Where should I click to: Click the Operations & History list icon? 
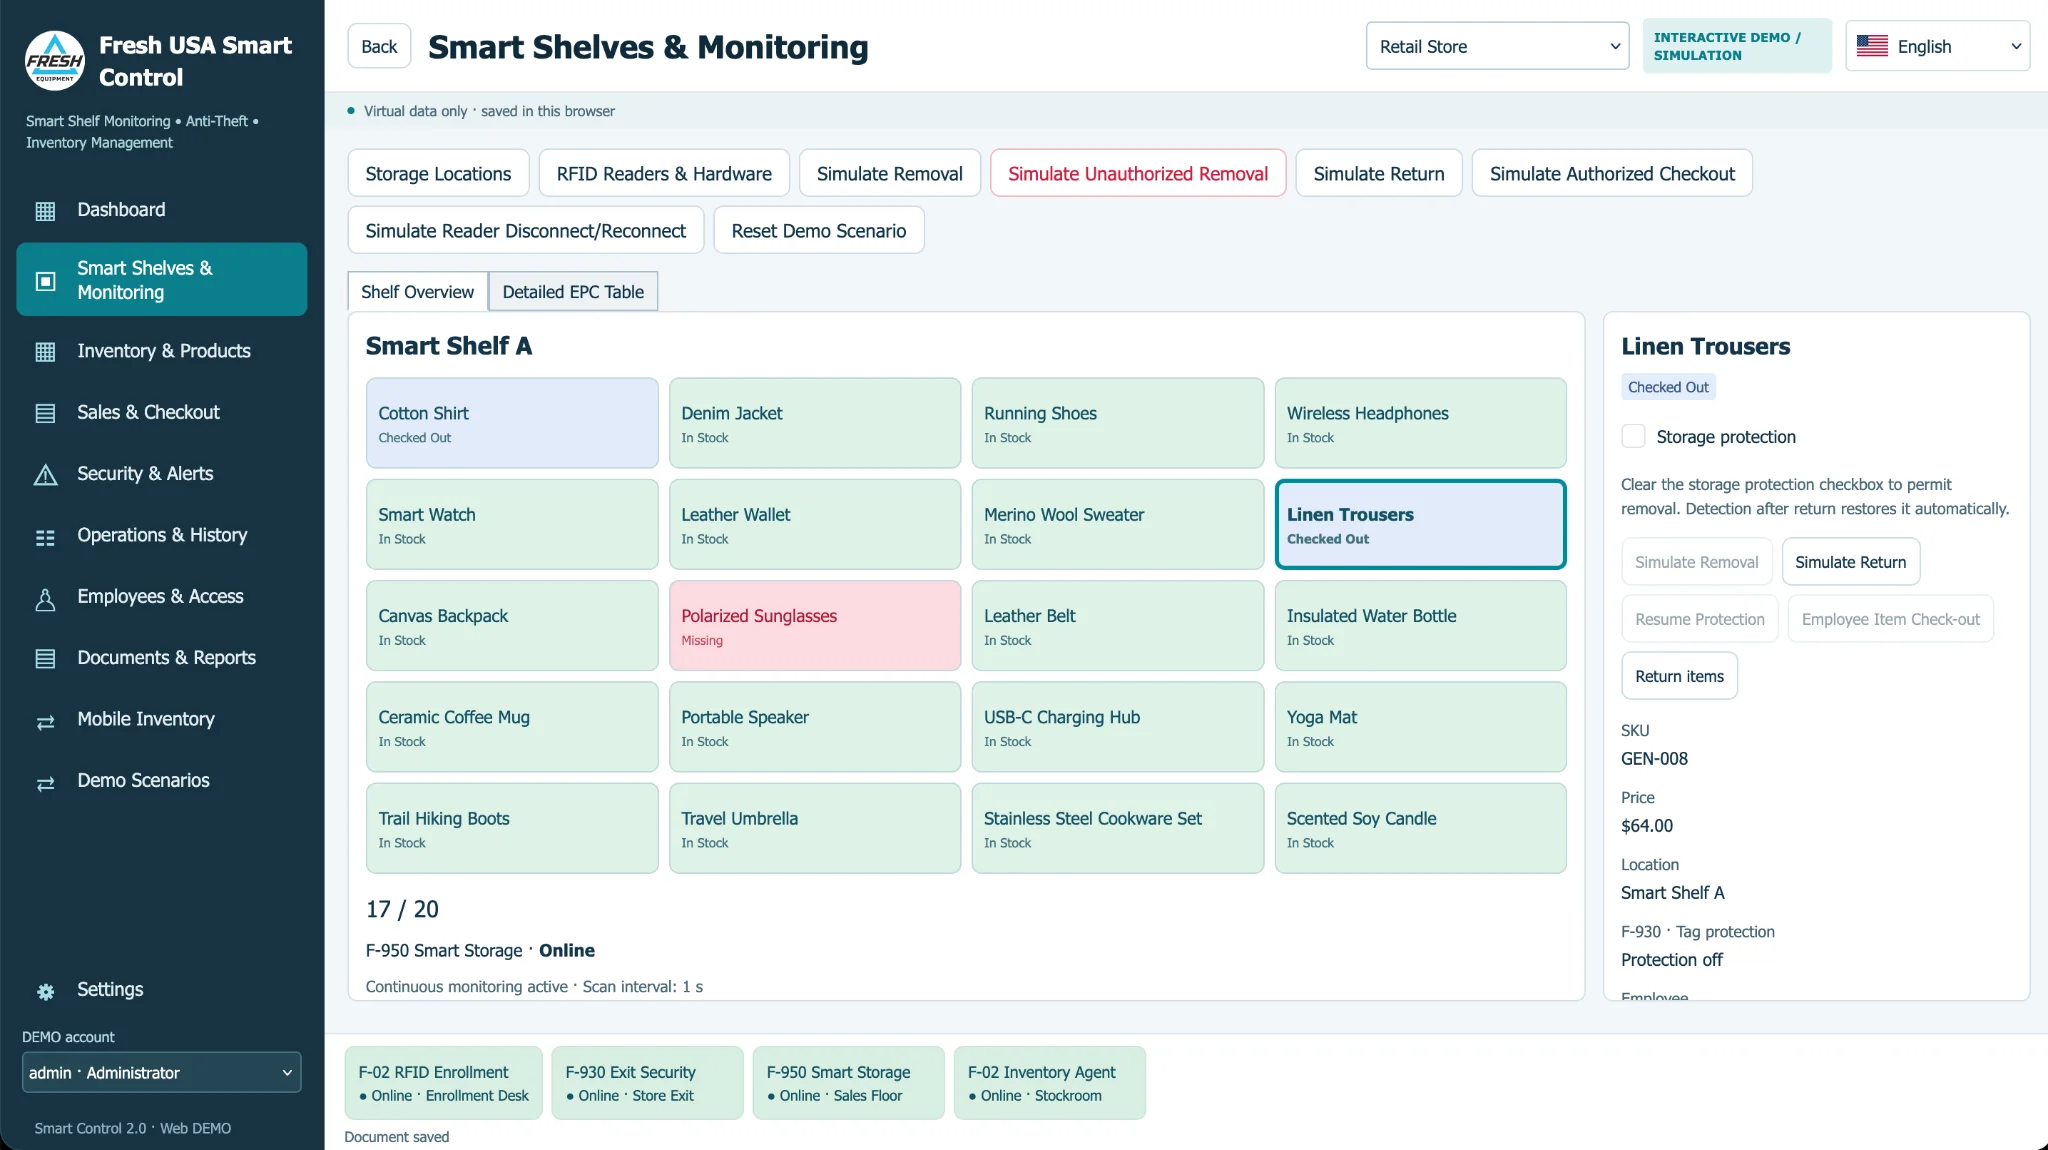pos(45,537)
